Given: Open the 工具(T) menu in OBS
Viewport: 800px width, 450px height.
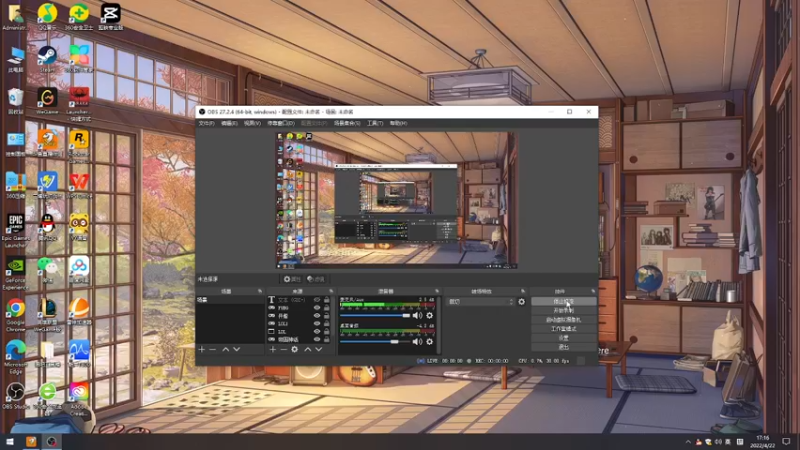Looking at the screenshot, I should click(375, 123).
